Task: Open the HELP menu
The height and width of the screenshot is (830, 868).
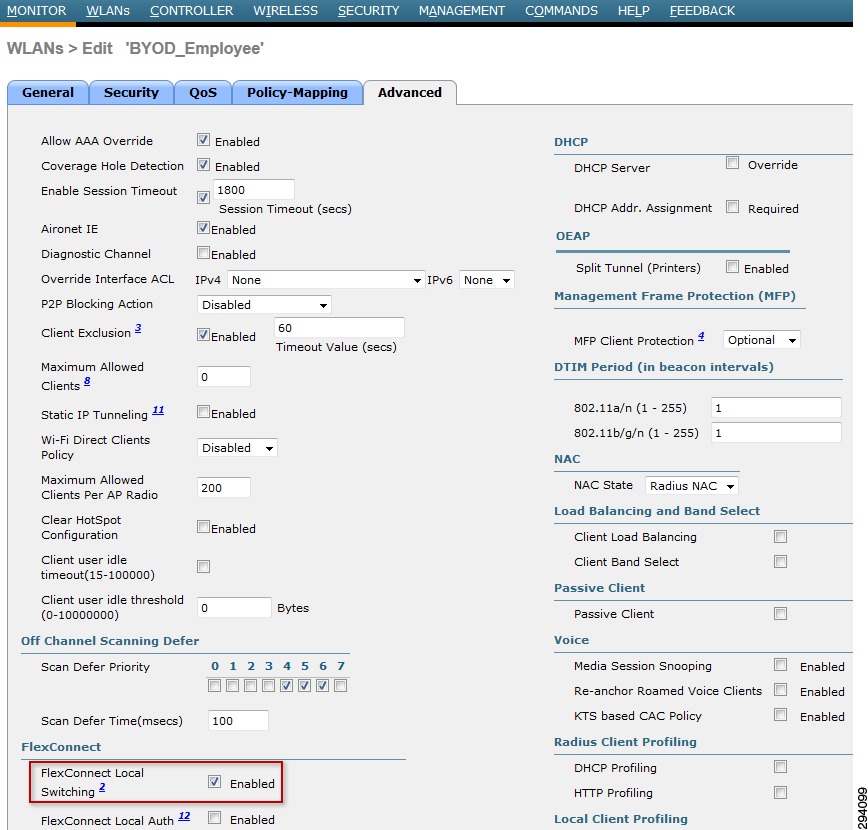Action: pos(634,11)
